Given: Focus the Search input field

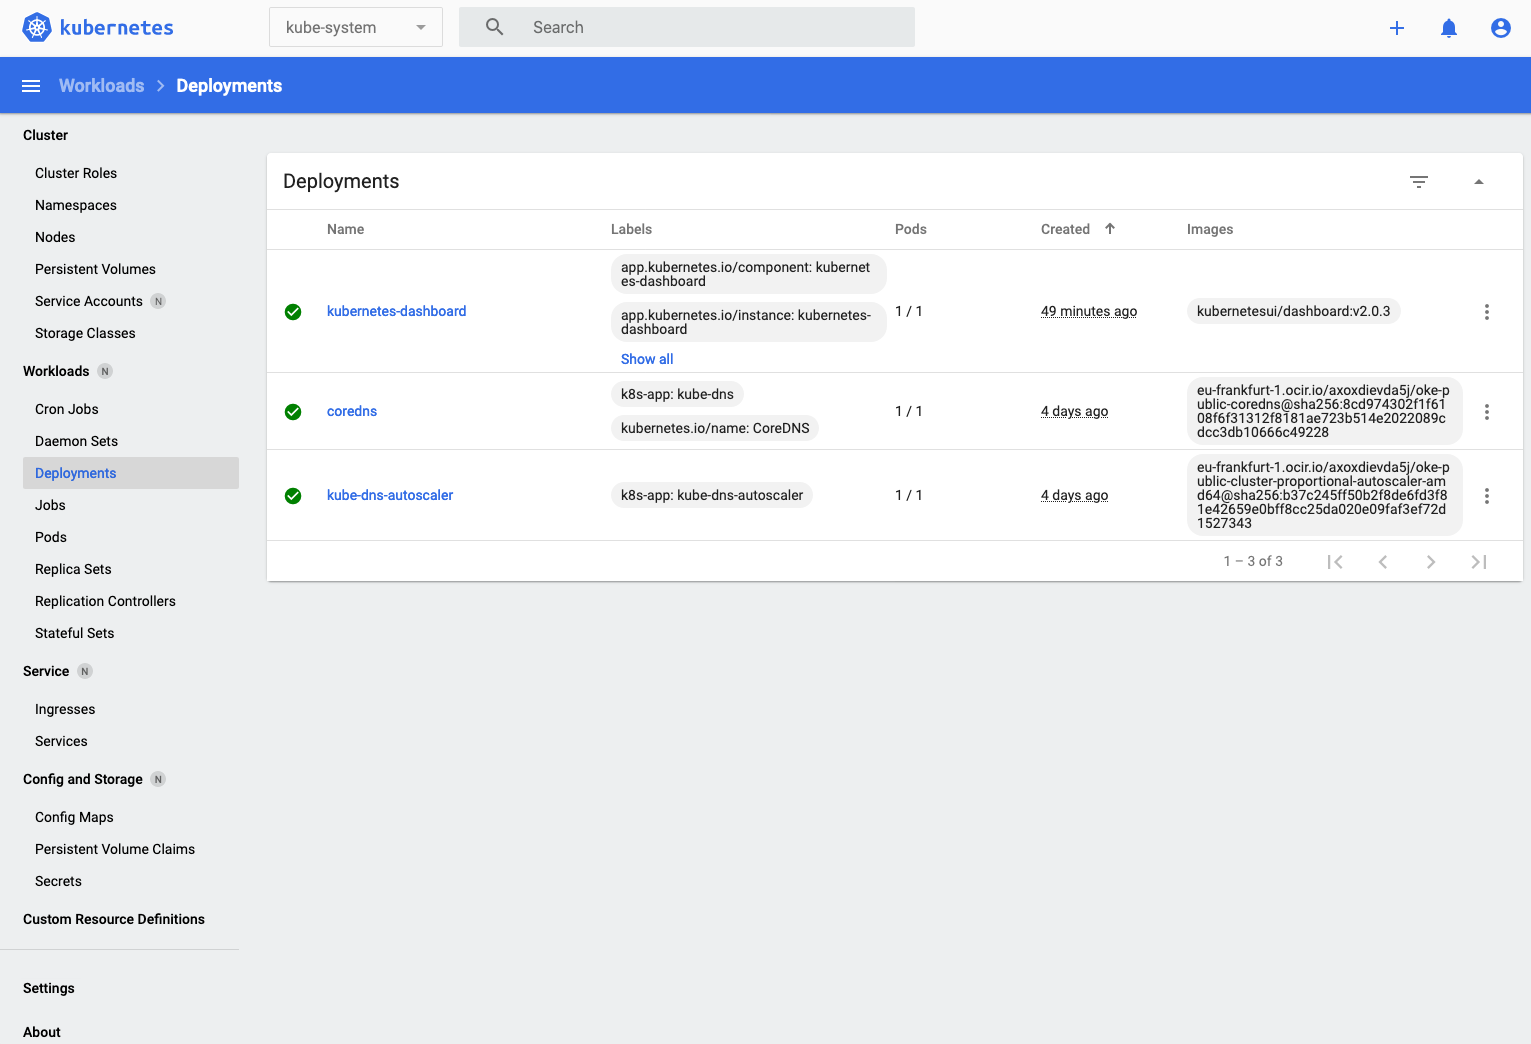Looking at the screenshot, I should pos(687,27).
